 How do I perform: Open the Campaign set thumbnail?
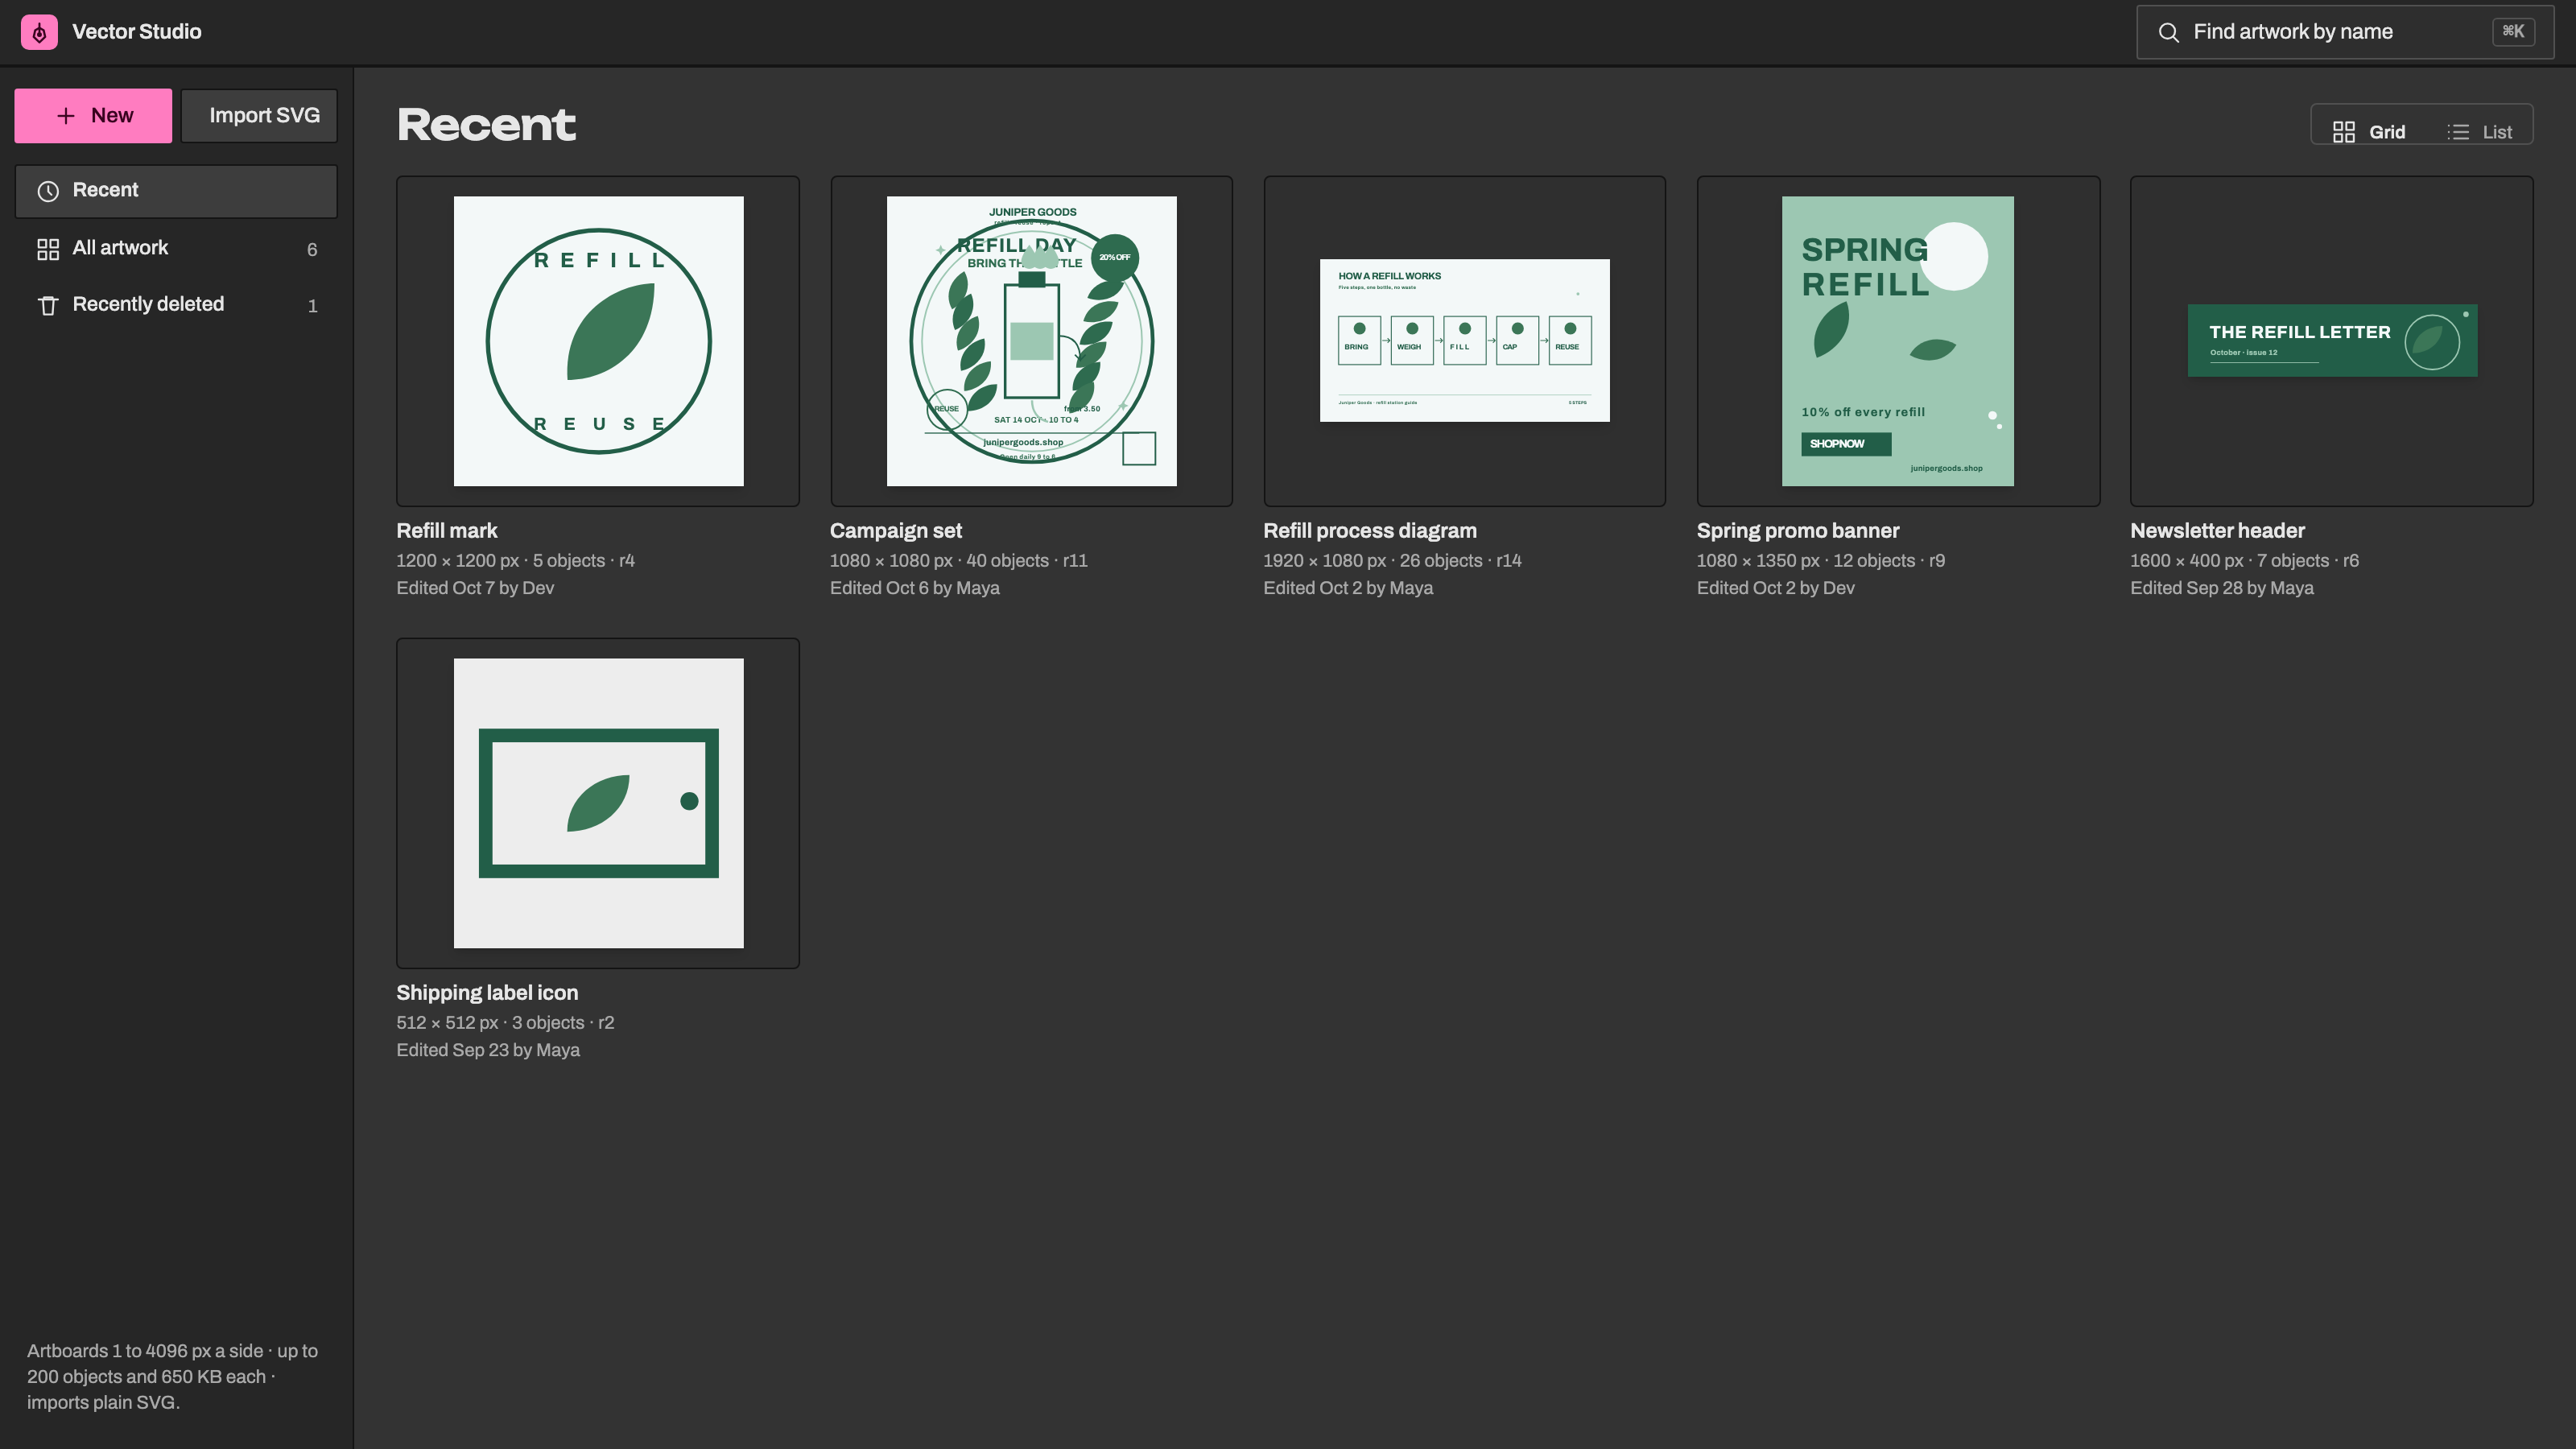(x=1031, y=341)
